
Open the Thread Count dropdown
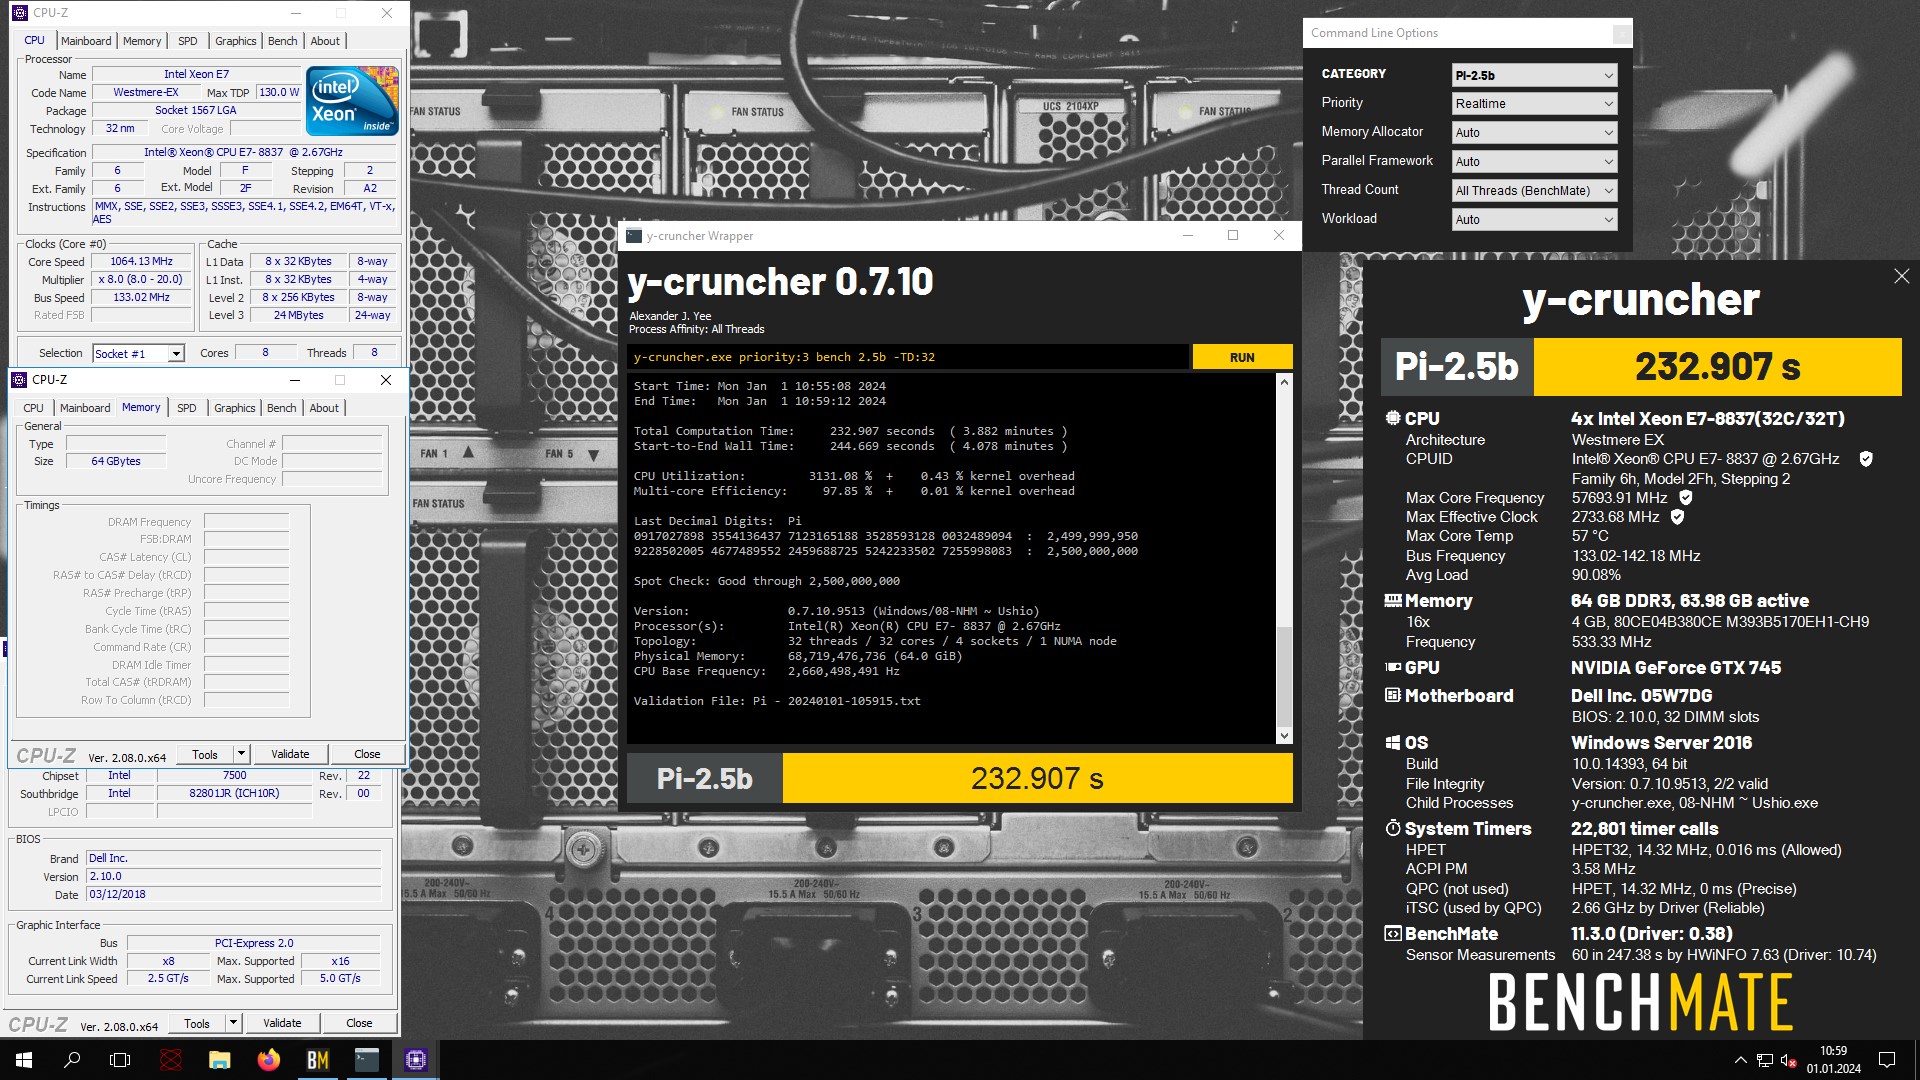pyautogui.click(x=1534, y=191)
